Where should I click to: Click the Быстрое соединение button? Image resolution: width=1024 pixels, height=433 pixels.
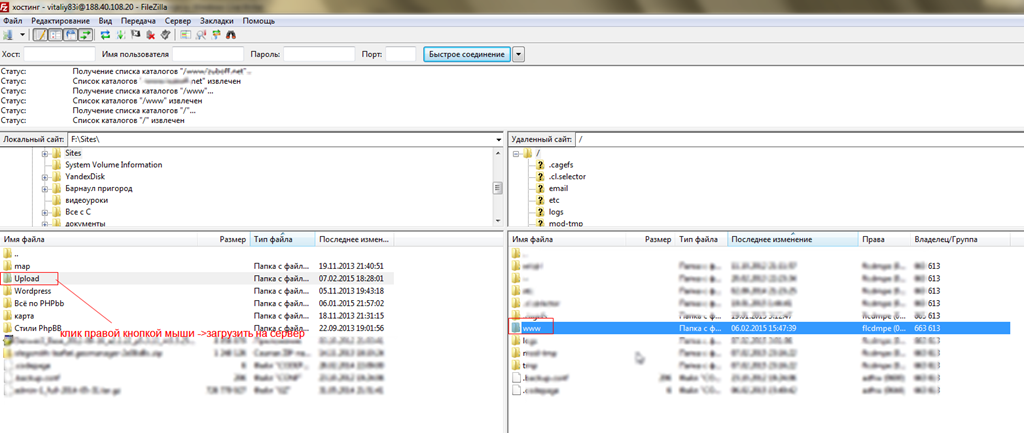(466, 54)
